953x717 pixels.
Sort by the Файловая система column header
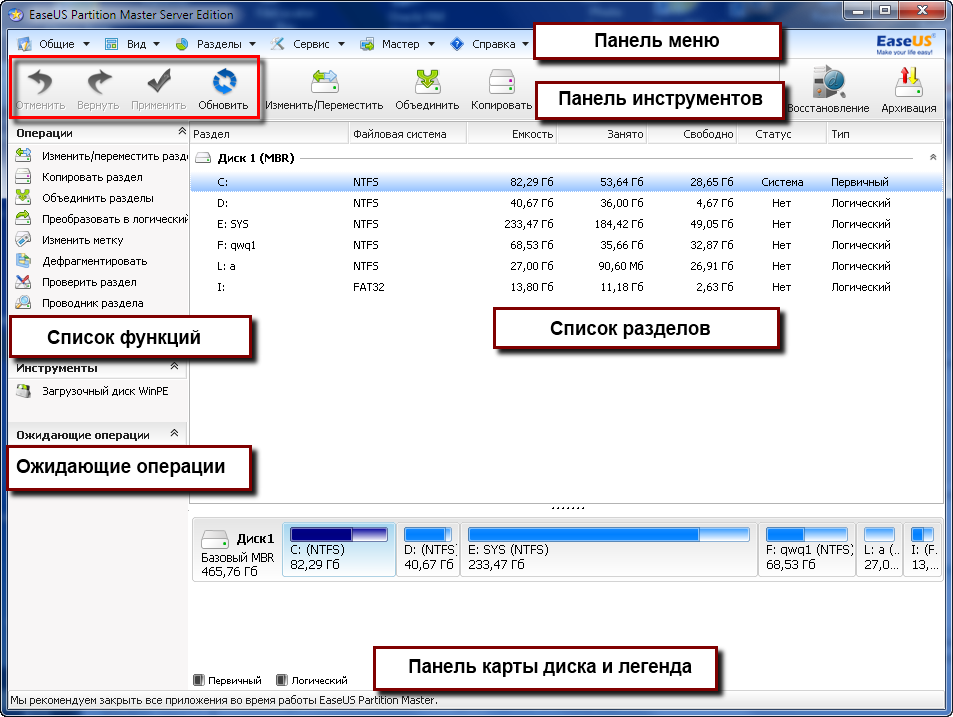click(408, 134)
